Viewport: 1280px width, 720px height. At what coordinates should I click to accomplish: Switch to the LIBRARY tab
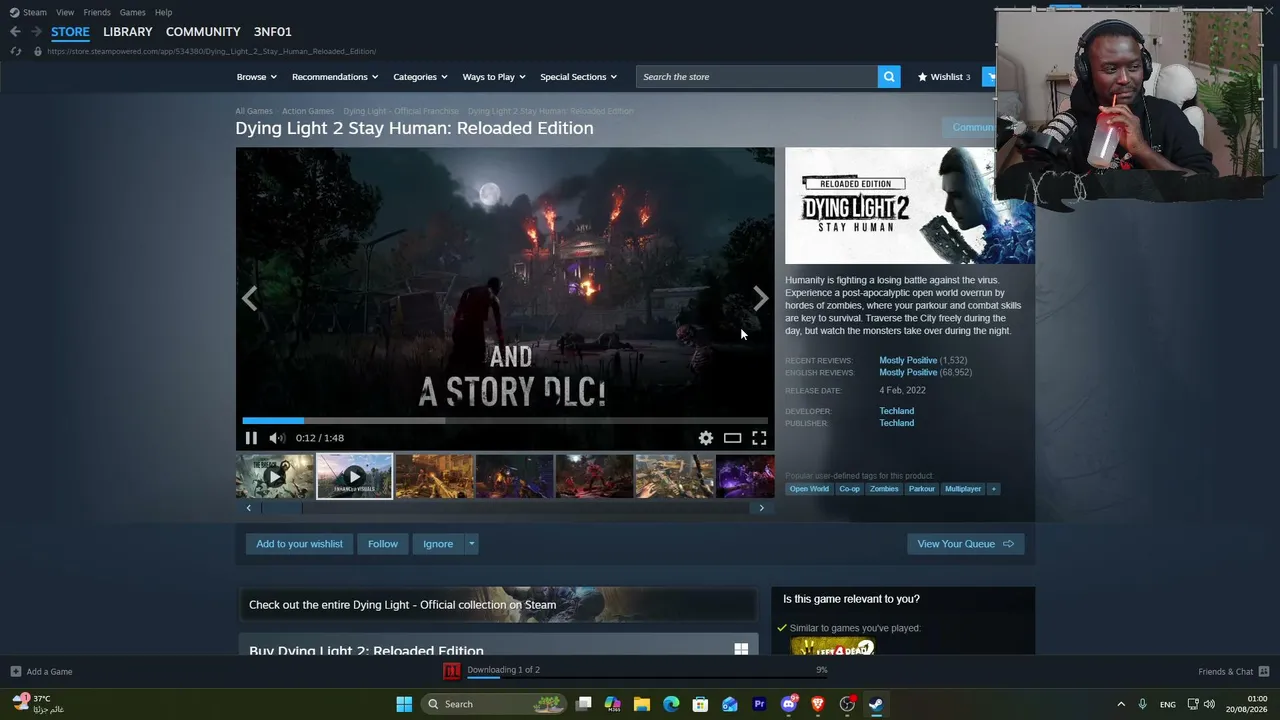(x=128, y=32)
